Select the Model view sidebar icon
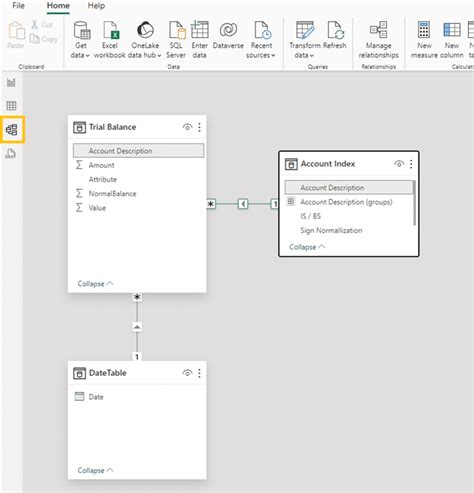 point(12,130)
